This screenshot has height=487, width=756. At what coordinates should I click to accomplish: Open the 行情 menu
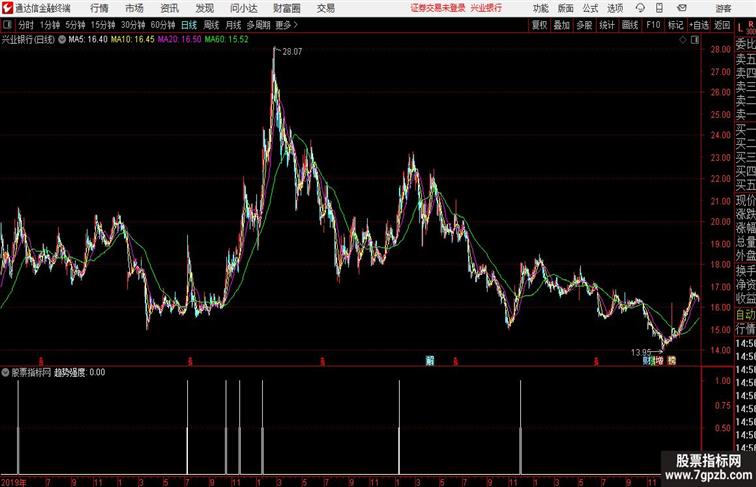point(99,8)
